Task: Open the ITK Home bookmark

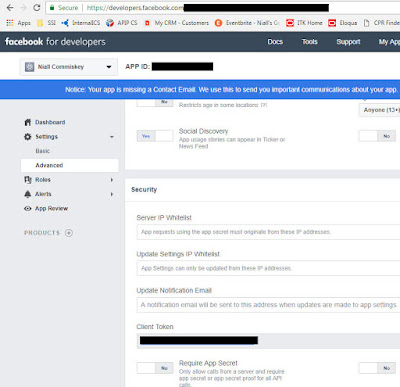Action: tap(304, 23)
